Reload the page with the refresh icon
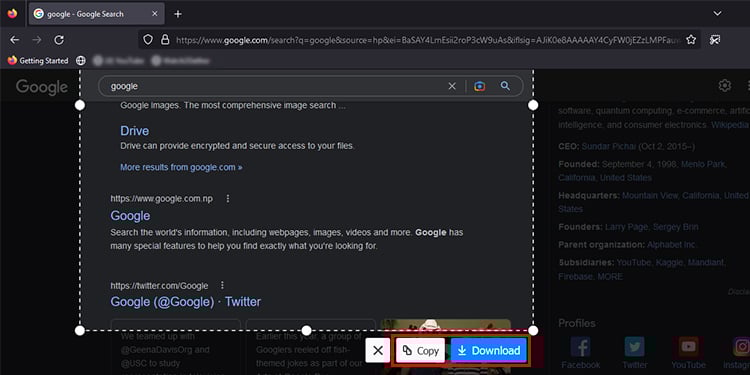 (x=59, y=40)
